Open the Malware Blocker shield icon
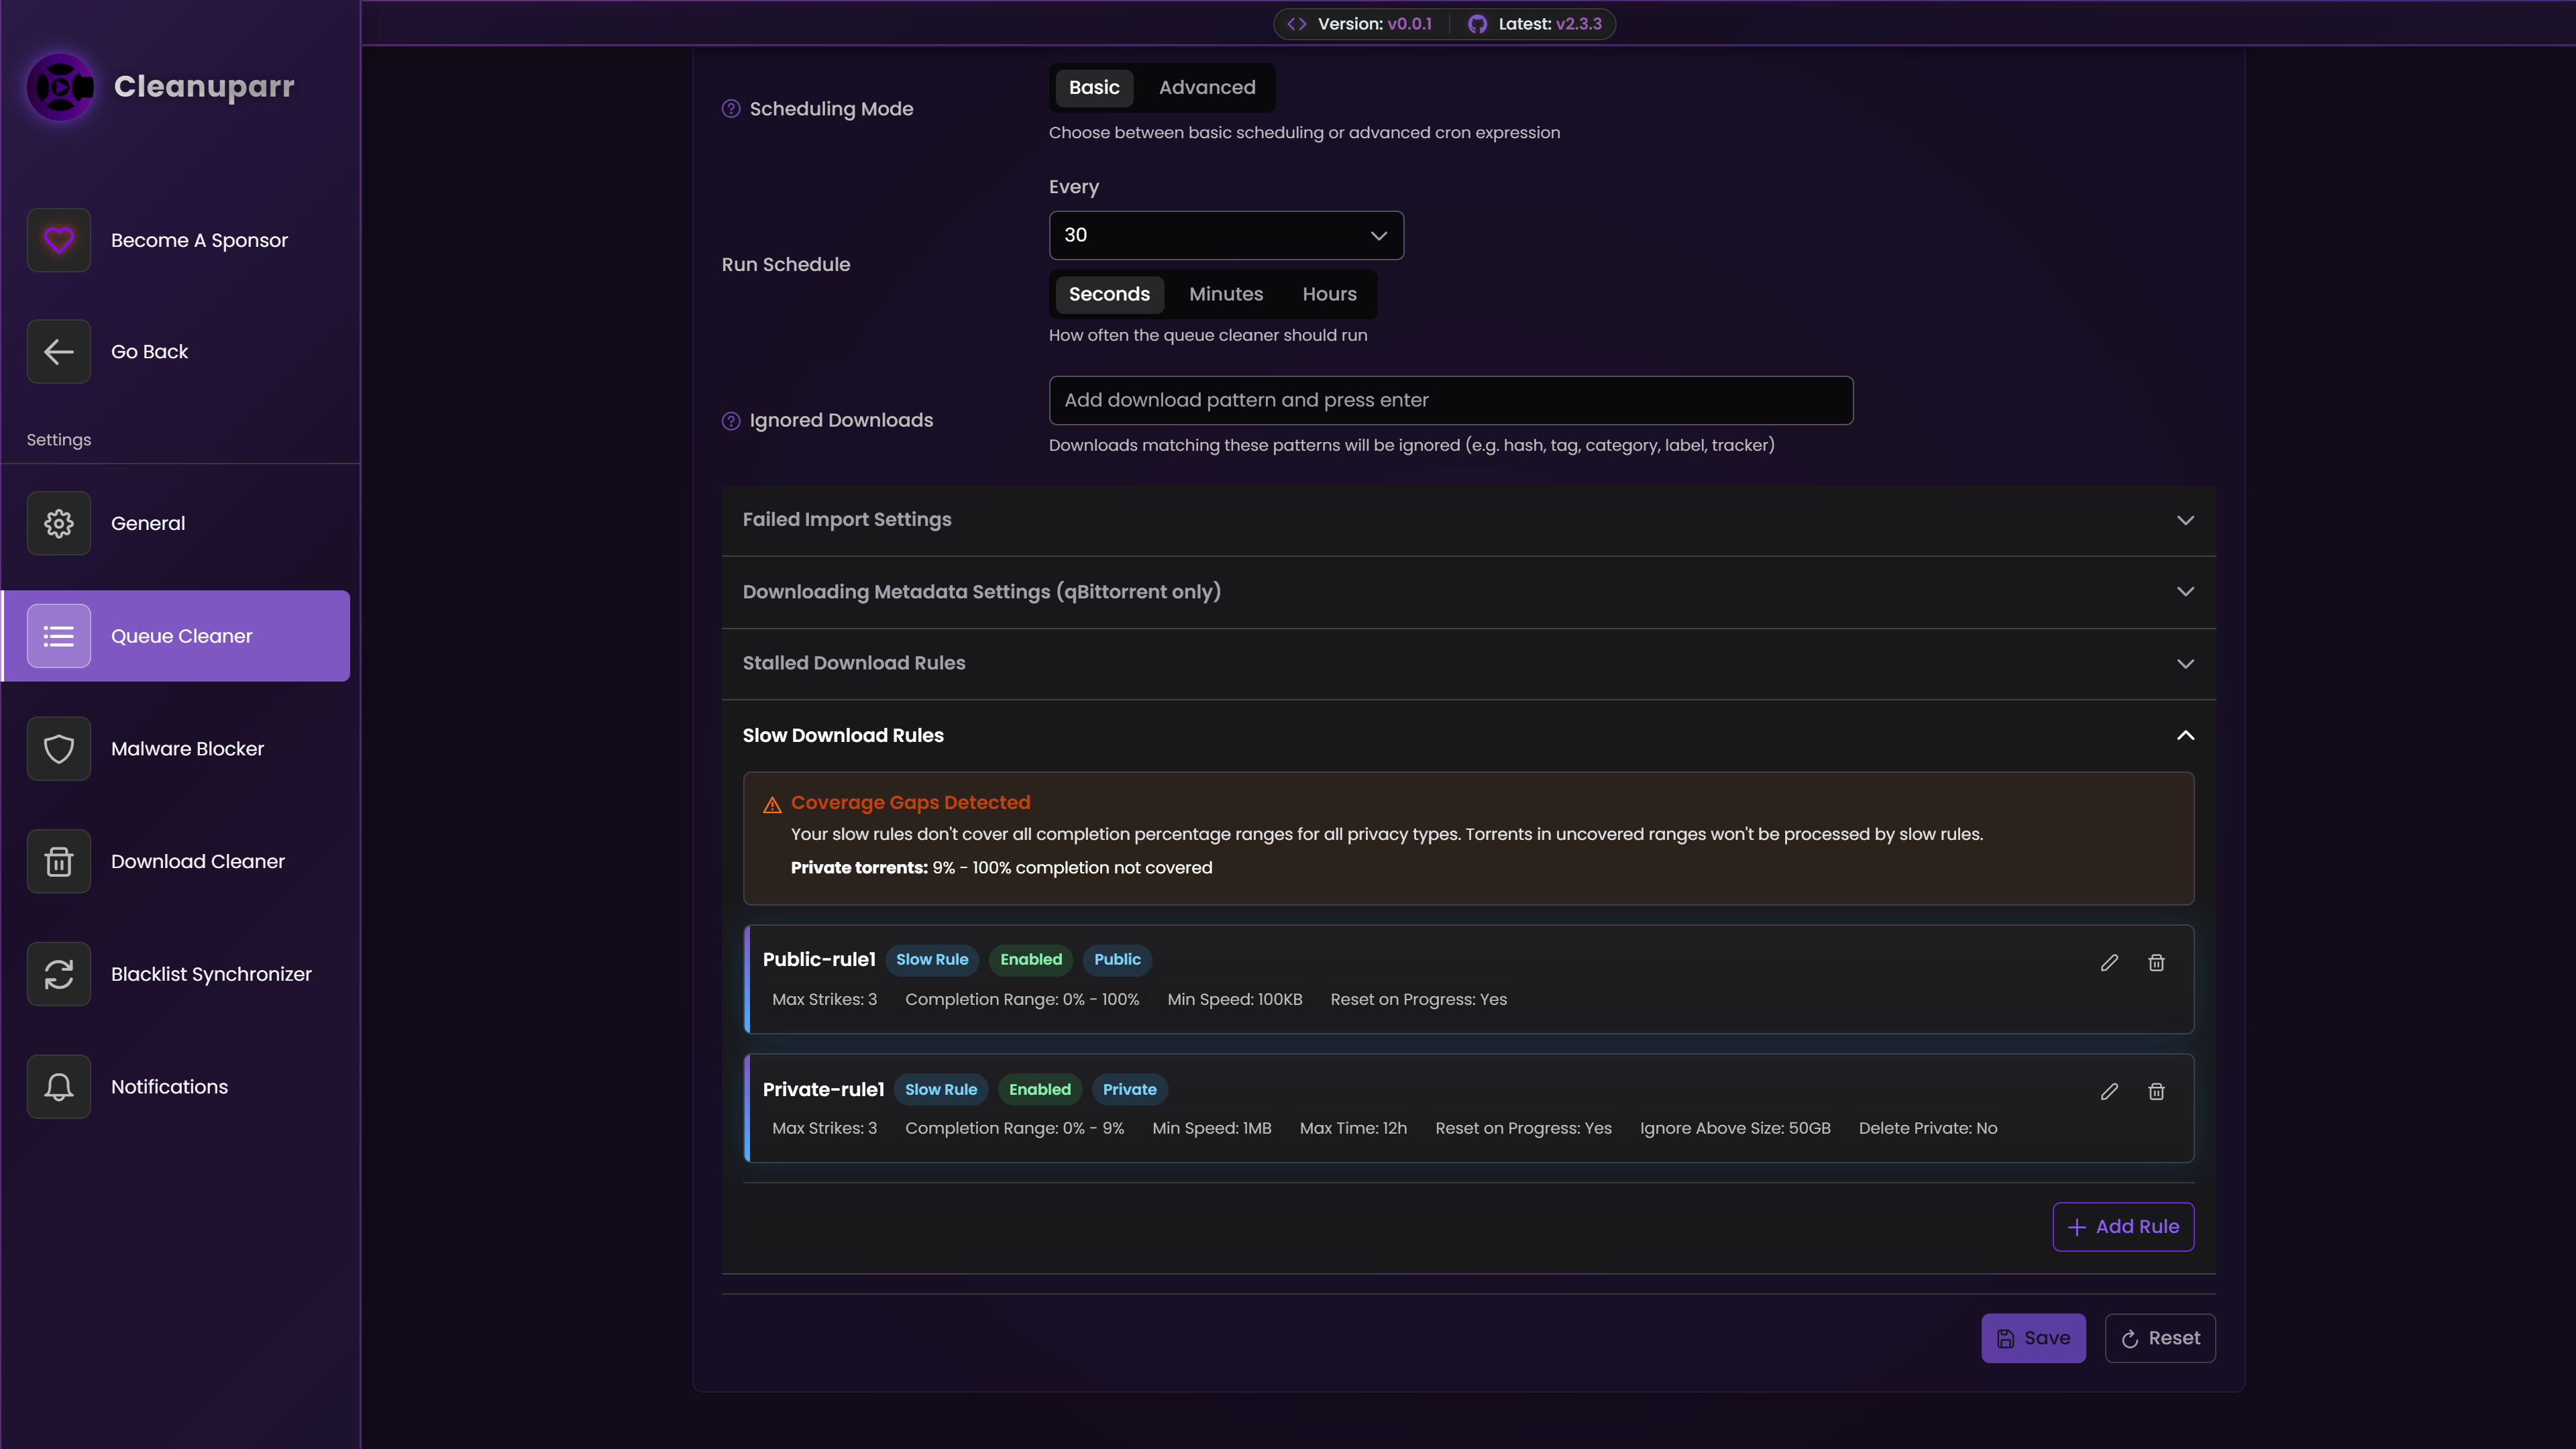Screen dimensions: 2576x1449 pos(59,748)
